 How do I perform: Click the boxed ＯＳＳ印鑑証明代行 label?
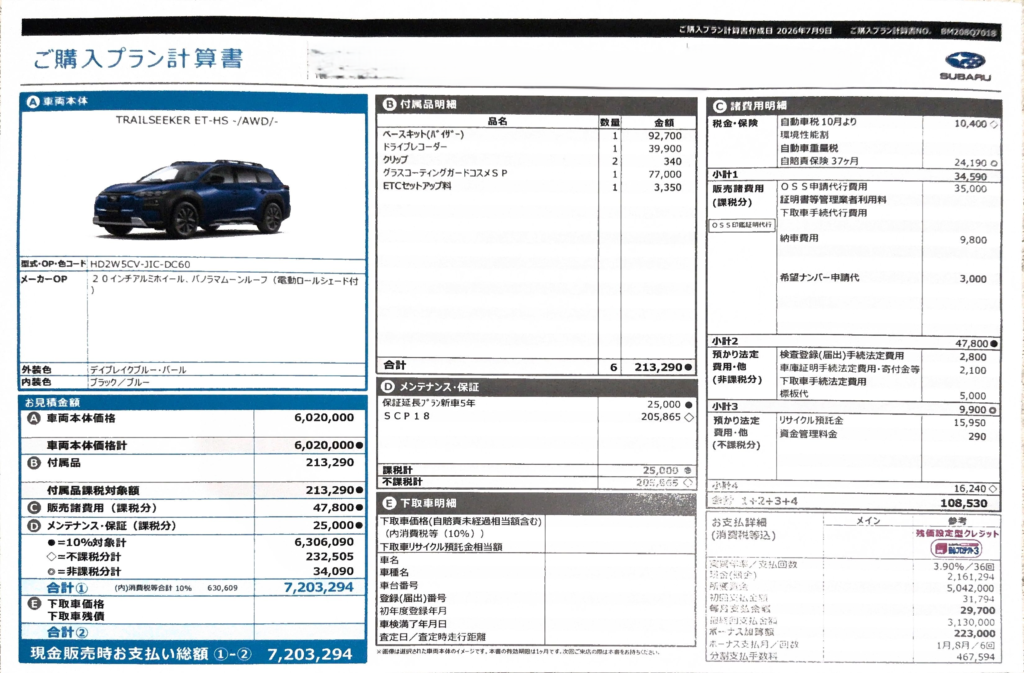point(742,225)
